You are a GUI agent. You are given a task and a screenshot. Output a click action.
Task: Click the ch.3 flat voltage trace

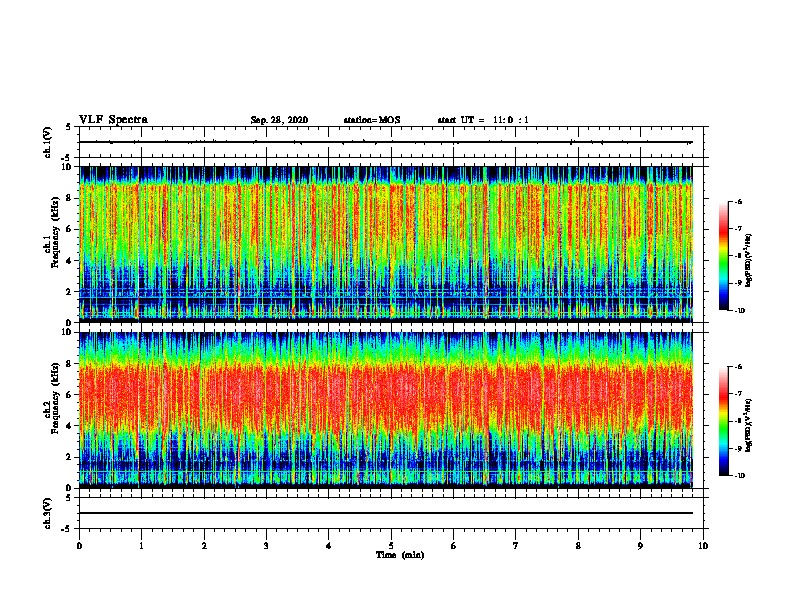pyautogui.click(x=386, y=513)
